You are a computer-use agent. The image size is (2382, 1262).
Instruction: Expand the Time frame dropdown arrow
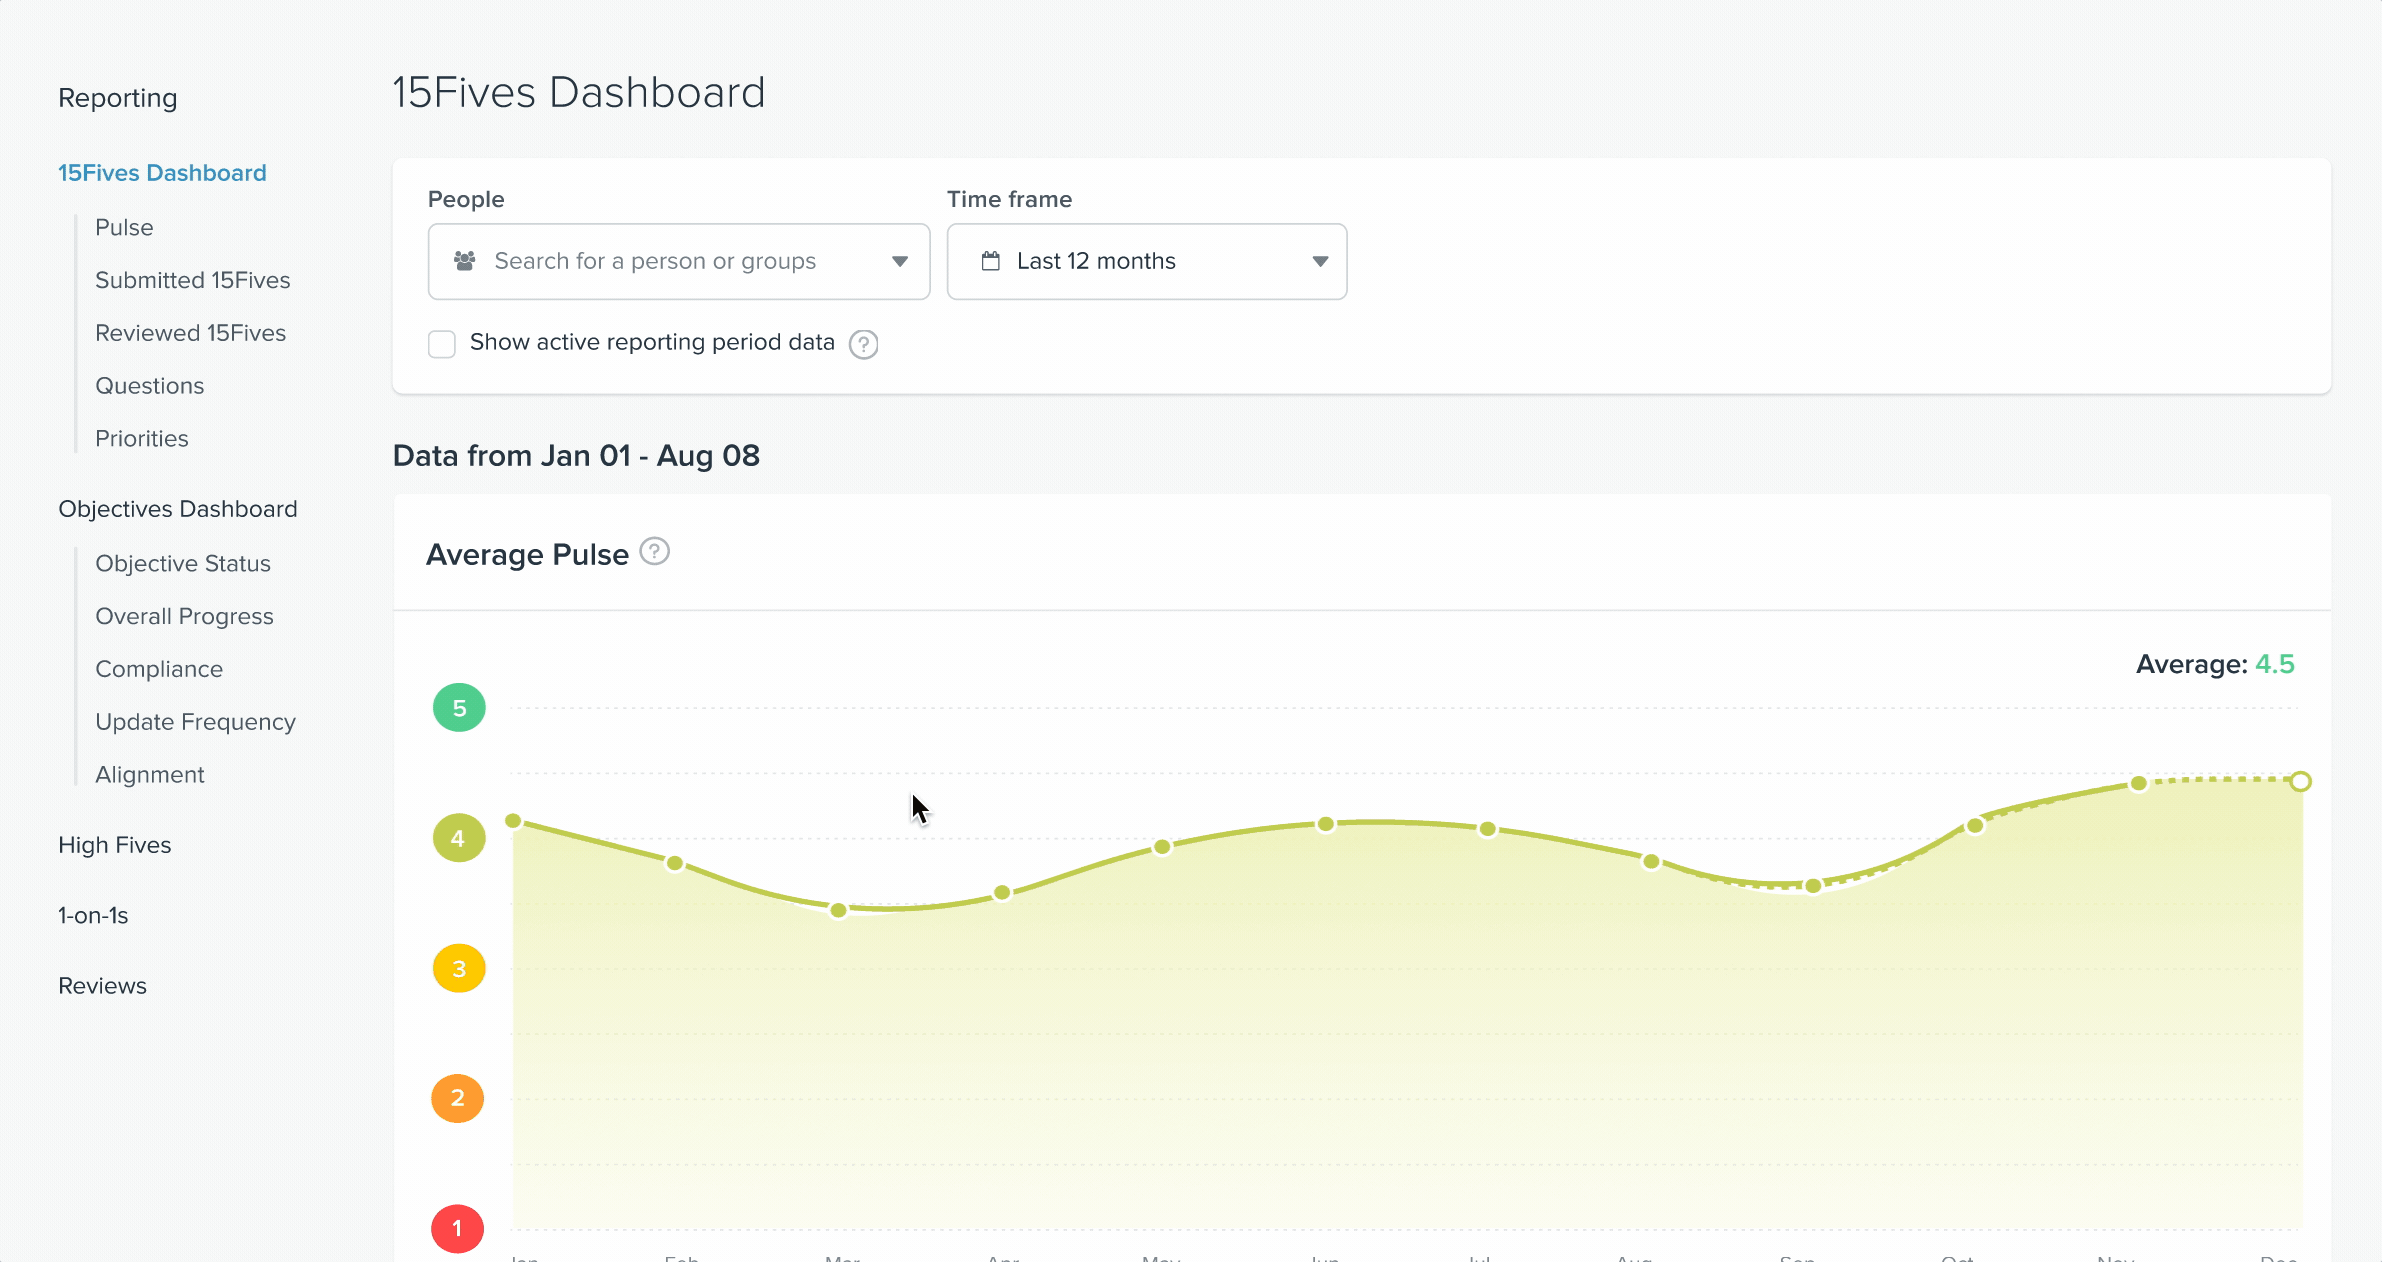click(x=1321, y=261)
